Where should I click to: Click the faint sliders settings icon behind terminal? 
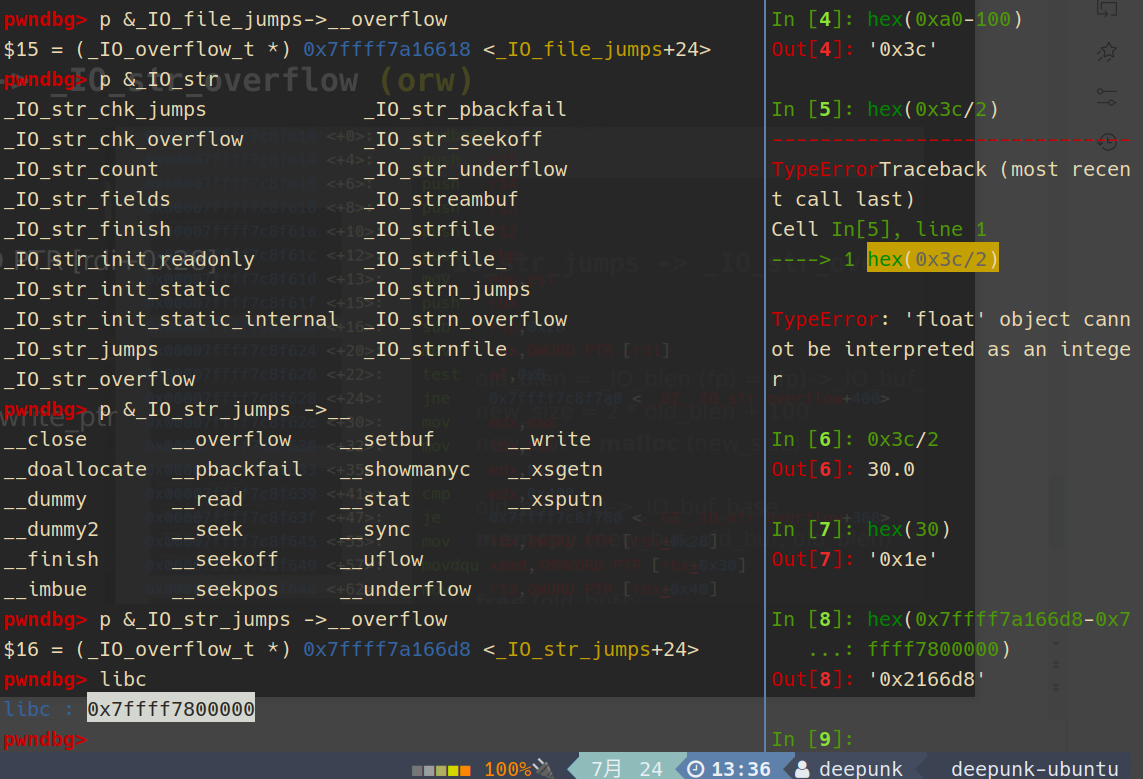point(1107,96)
